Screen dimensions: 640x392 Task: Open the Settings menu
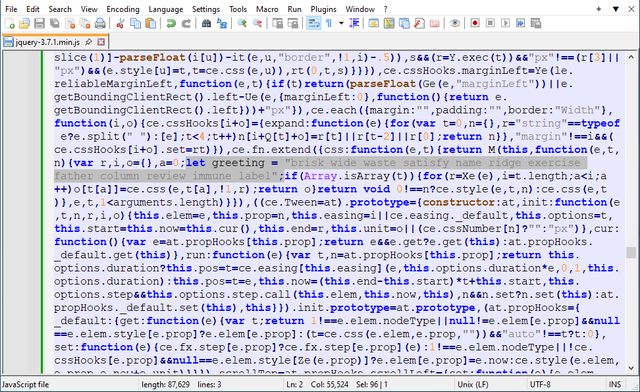pyautogui.click(x=206, y=9)
